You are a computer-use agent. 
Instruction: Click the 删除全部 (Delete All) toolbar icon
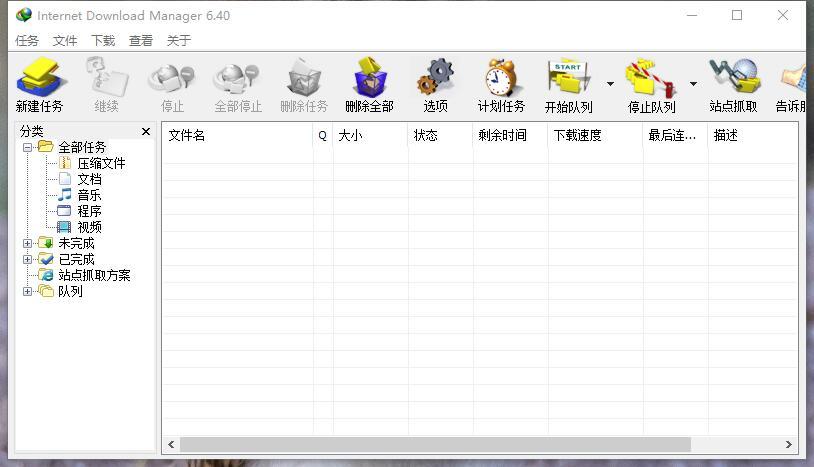click(x=369, y=78)
